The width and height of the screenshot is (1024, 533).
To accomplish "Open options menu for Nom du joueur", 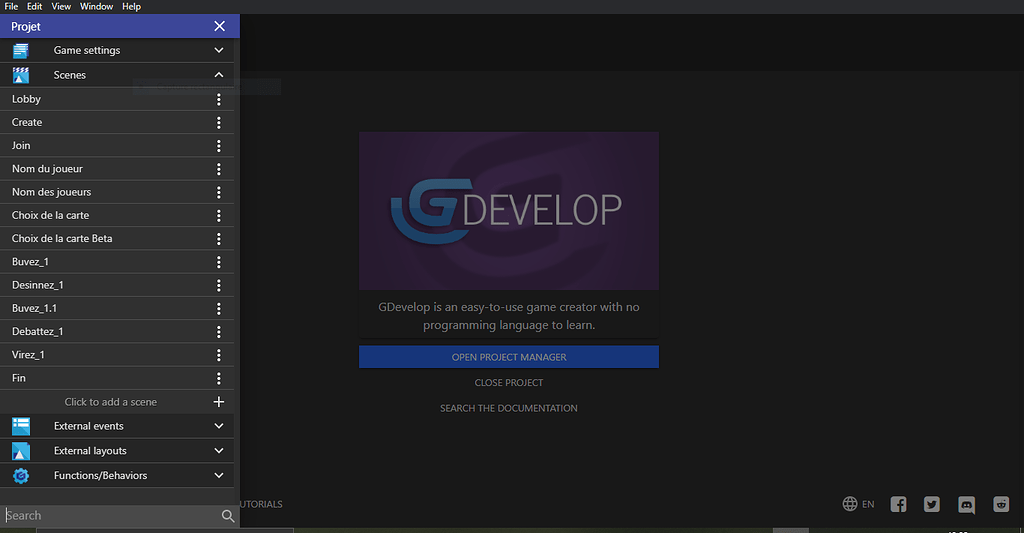I will [x=219, y=169].
